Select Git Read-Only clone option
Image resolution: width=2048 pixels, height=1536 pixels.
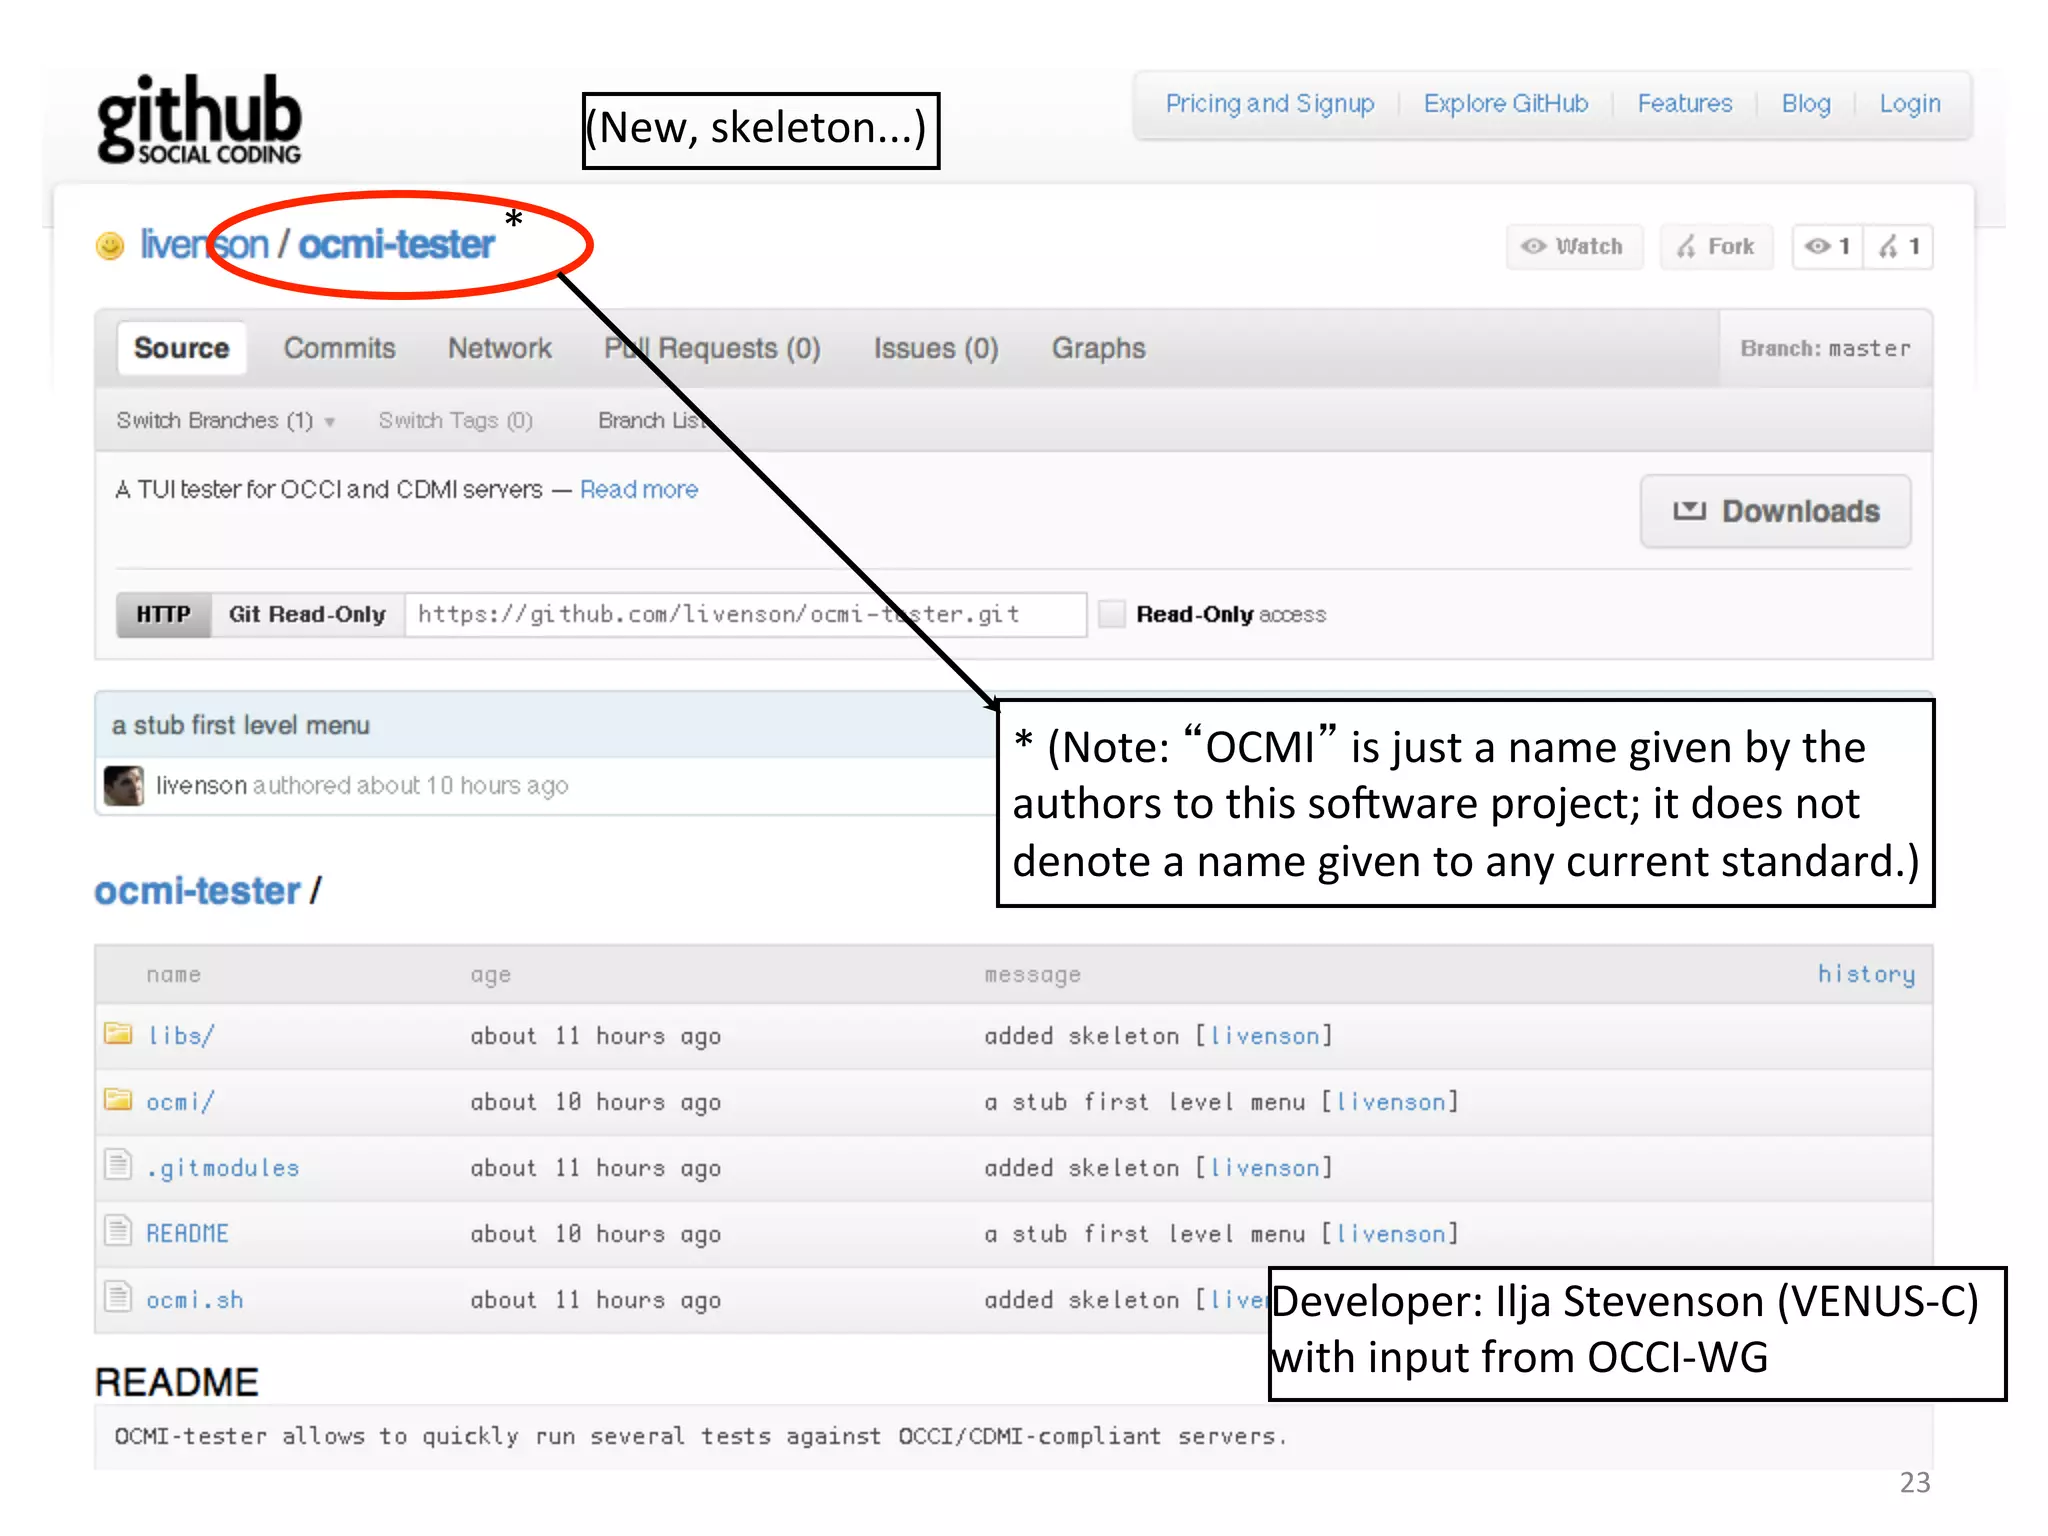(307, 614)
